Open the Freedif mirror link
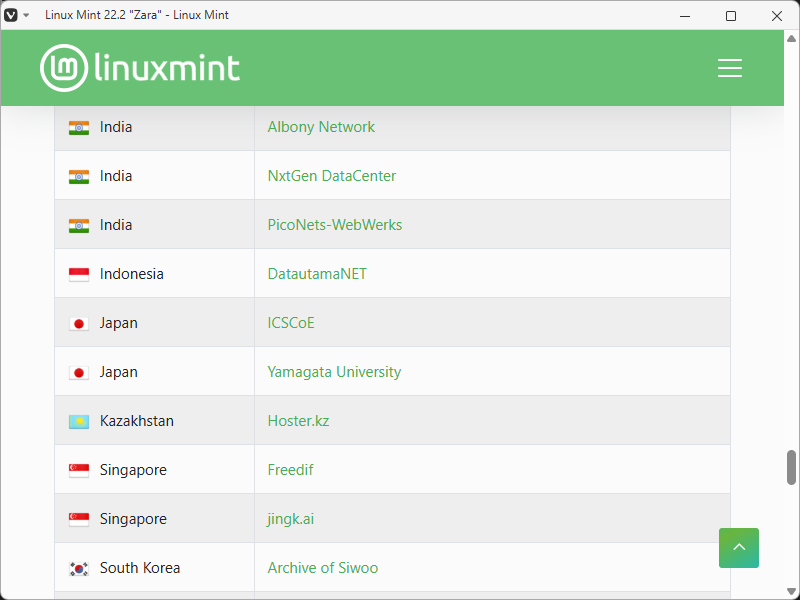The image size is (800, 600). pyautogui.click(x=290, y=470)
